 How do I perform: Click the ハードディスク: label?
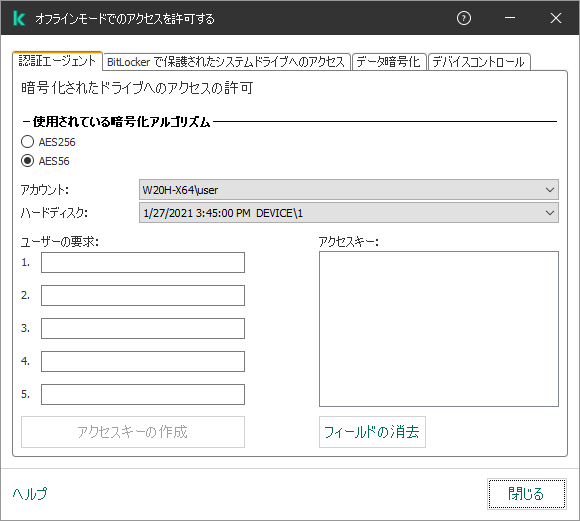pyautogui.click(x=54, y=213)
